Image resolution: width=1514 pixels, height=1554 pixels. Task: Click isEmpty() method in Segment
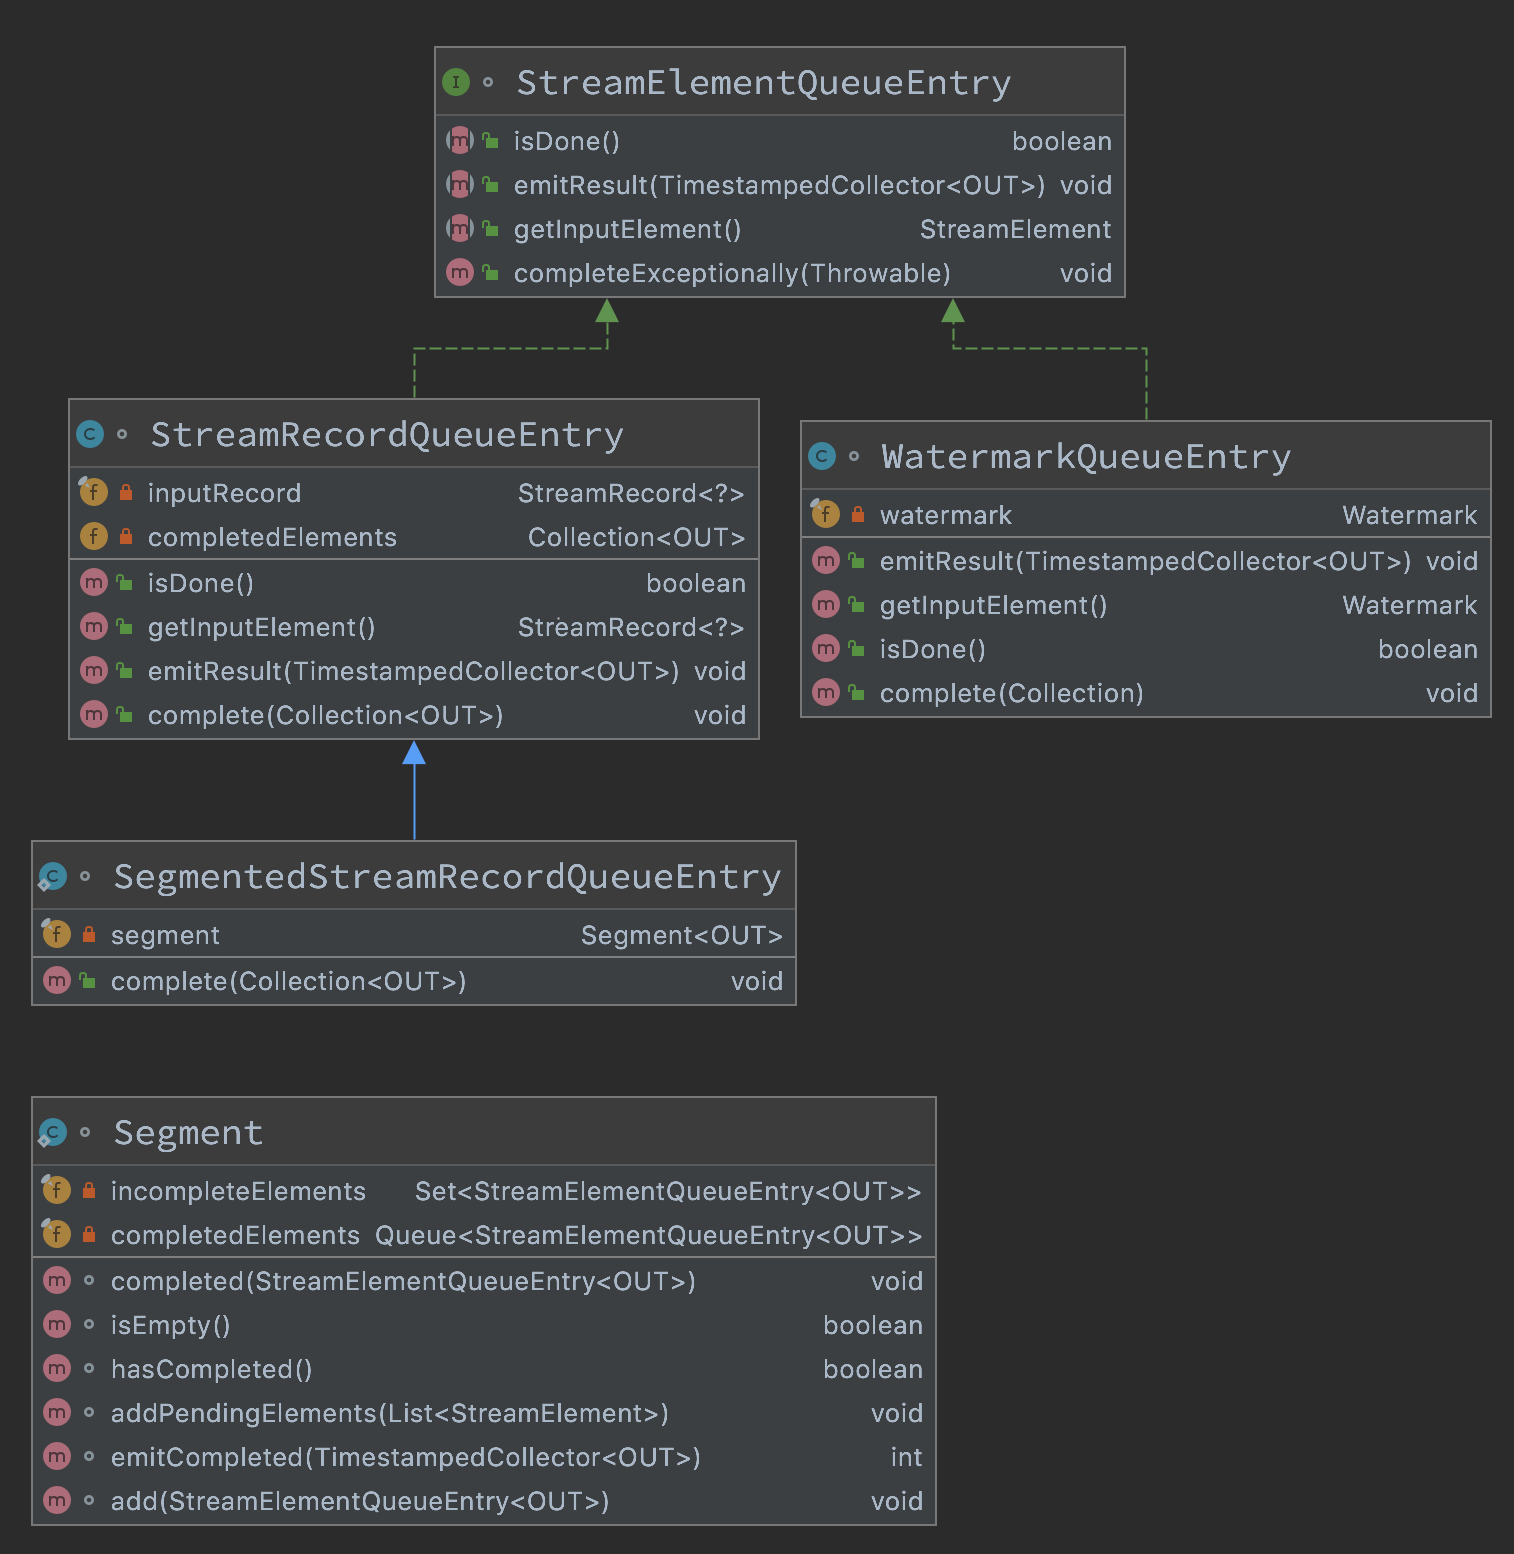484,1325
